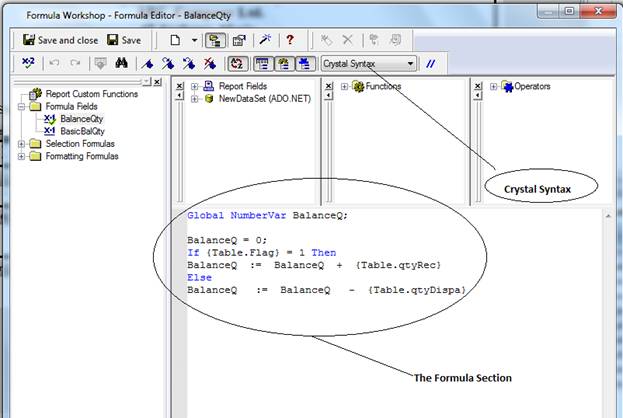623x418 pixels.
Task: Click the Expand Node toolbar icon
Action: coord(373,40)
